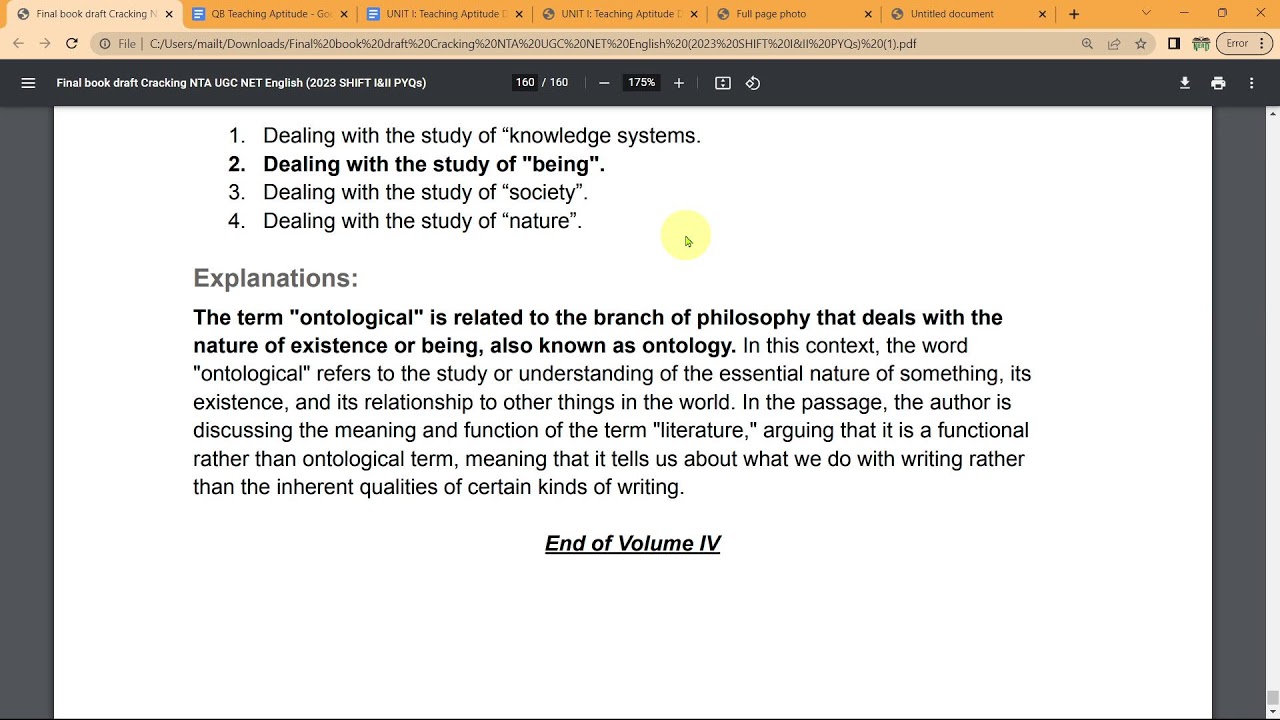Click the address bar file URL

click(x=533, y=44)
